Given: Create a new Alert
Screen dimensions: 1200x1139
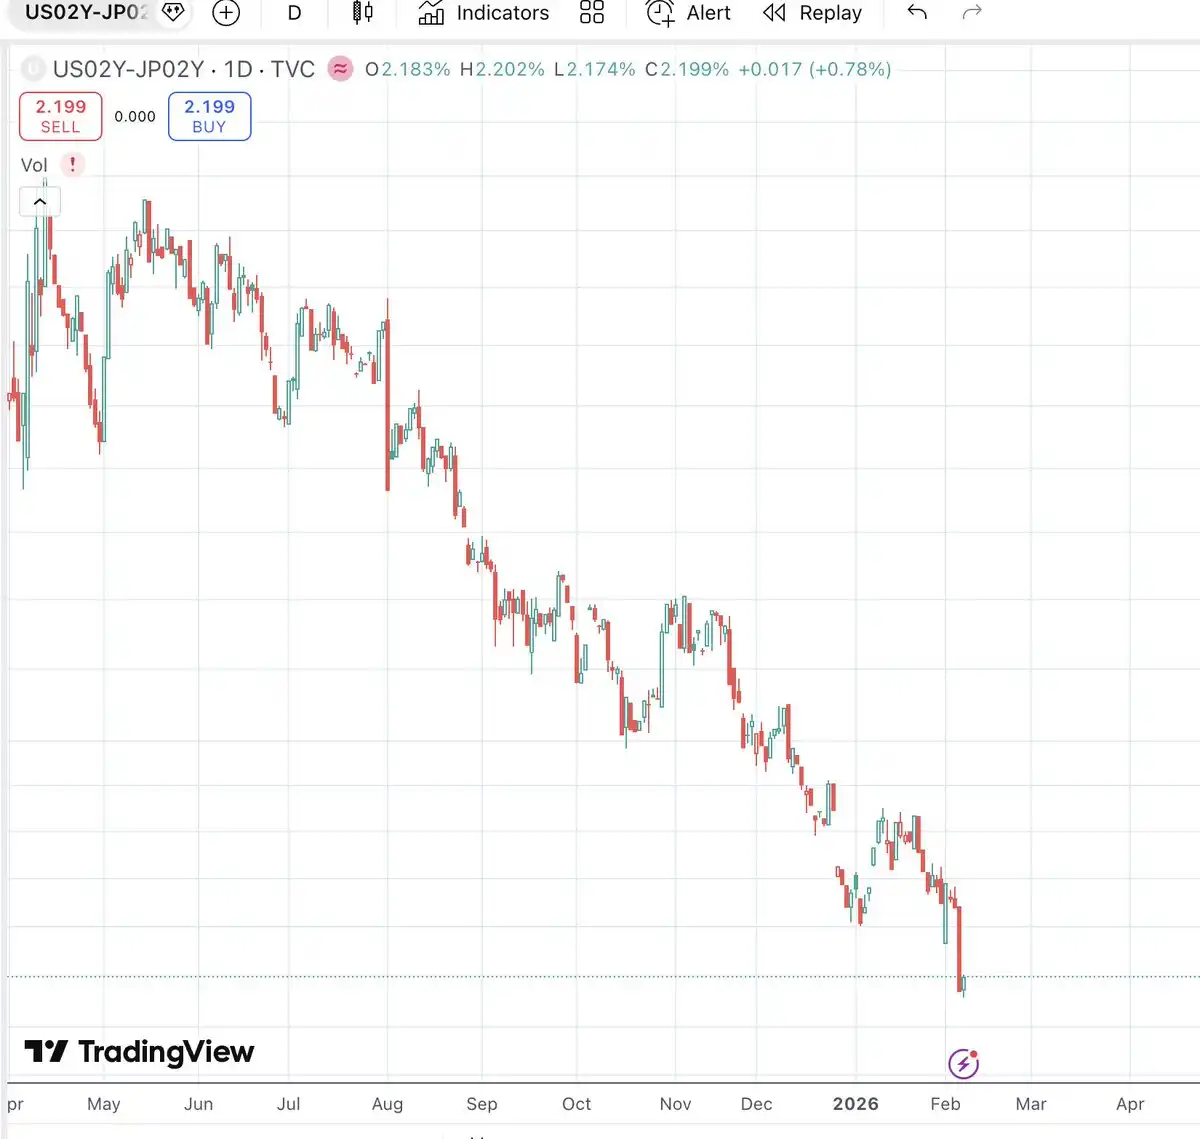Looking at the screenshot, I should 689,13.
